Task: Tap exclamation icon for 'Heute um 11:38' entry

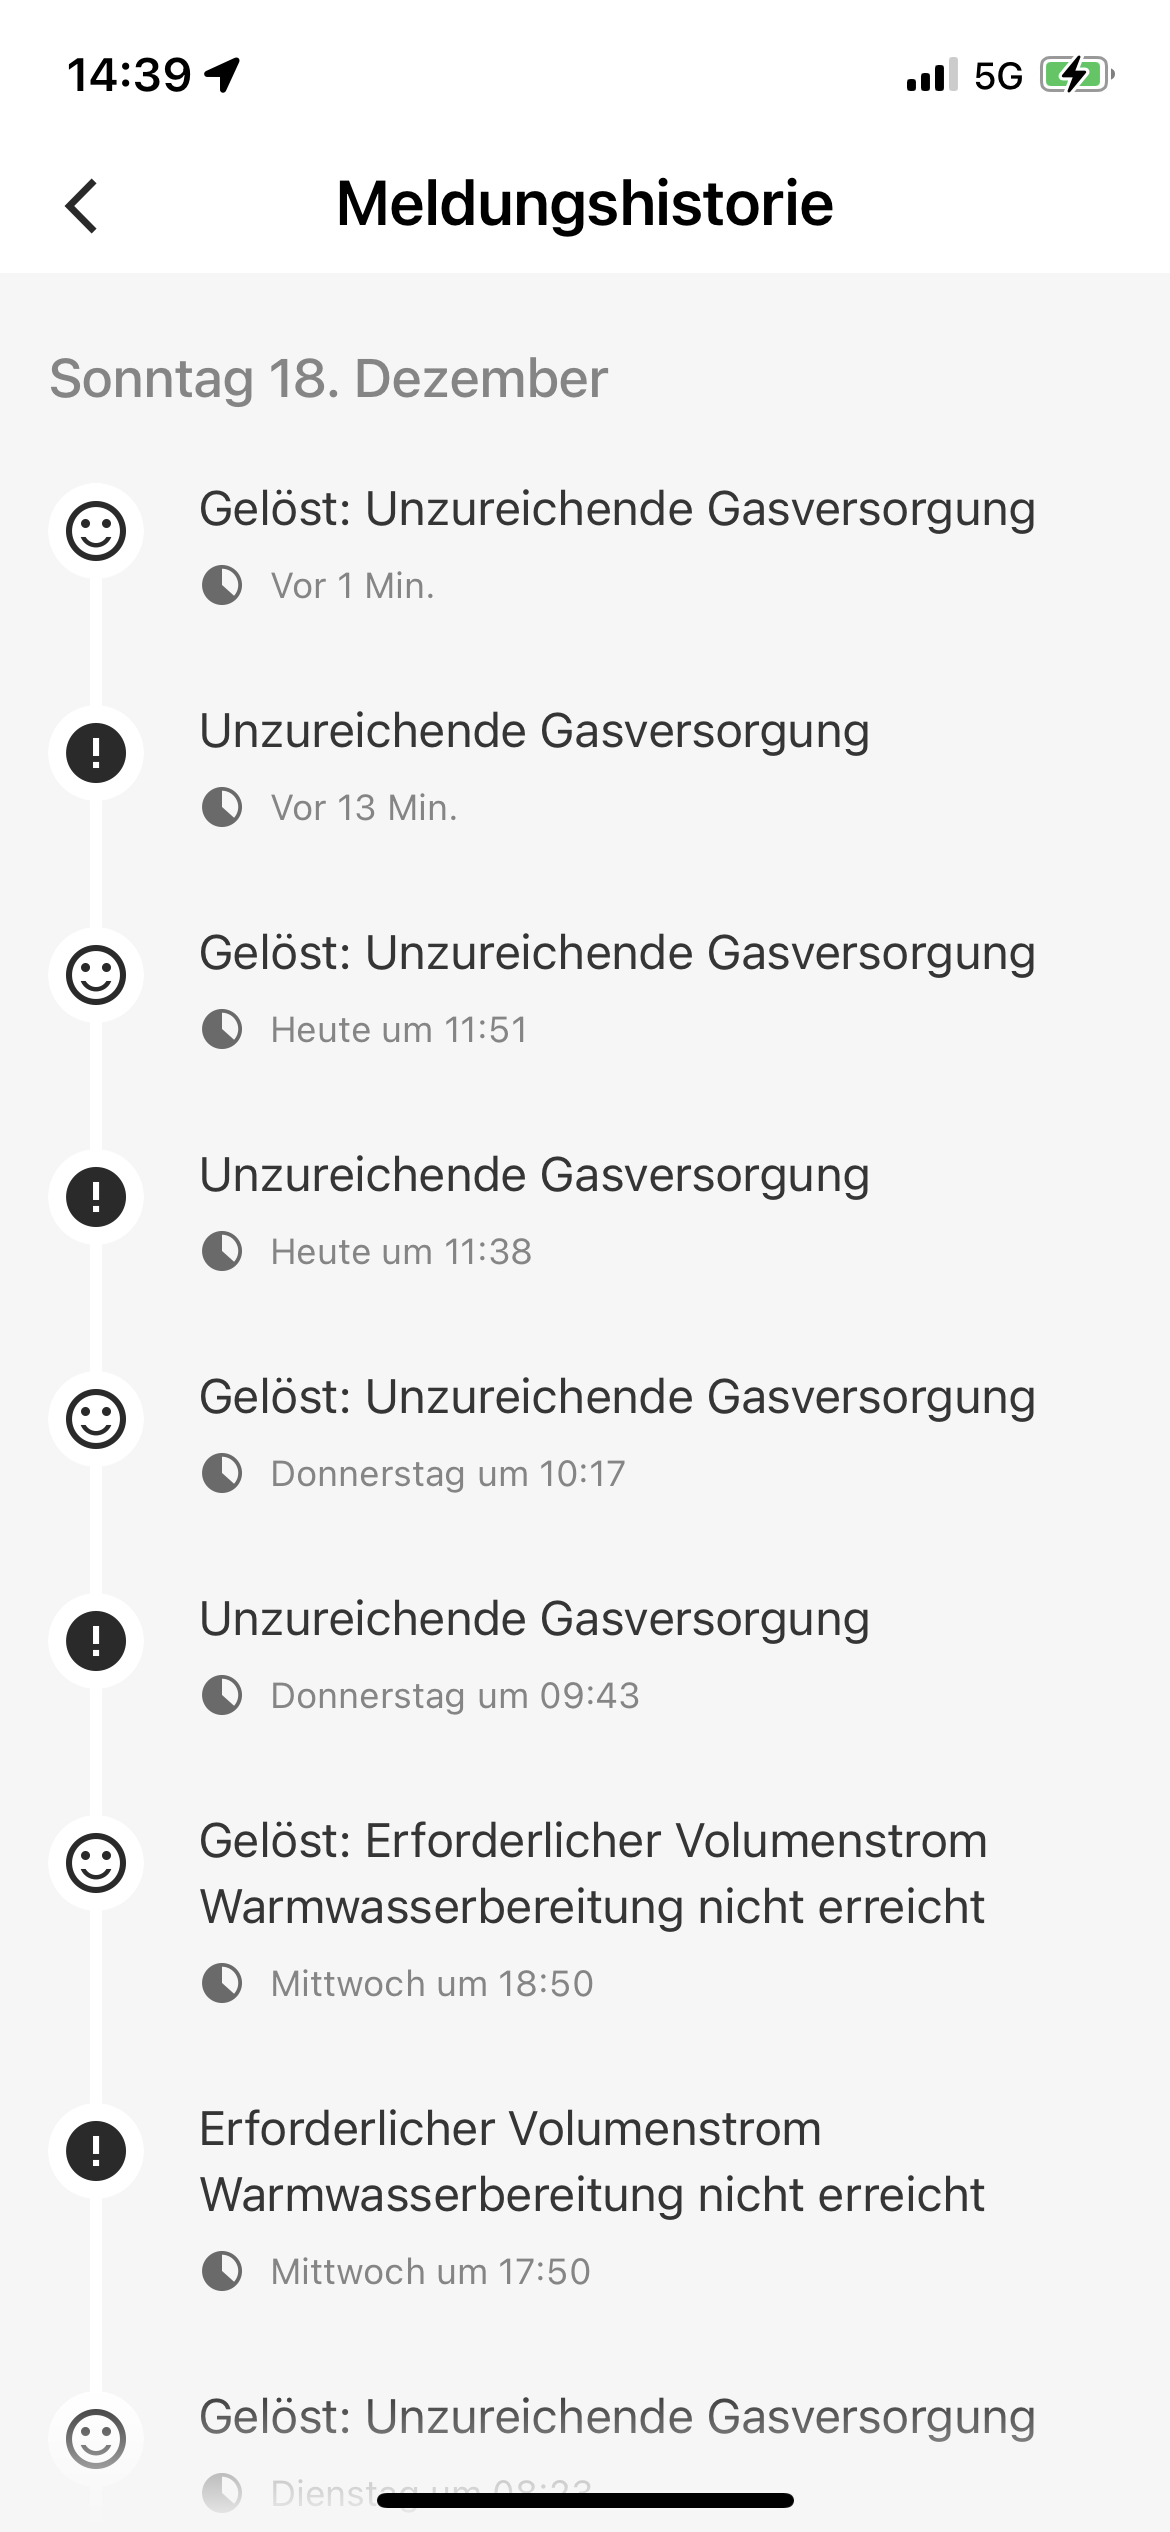Action: [x=96, y=1196]
